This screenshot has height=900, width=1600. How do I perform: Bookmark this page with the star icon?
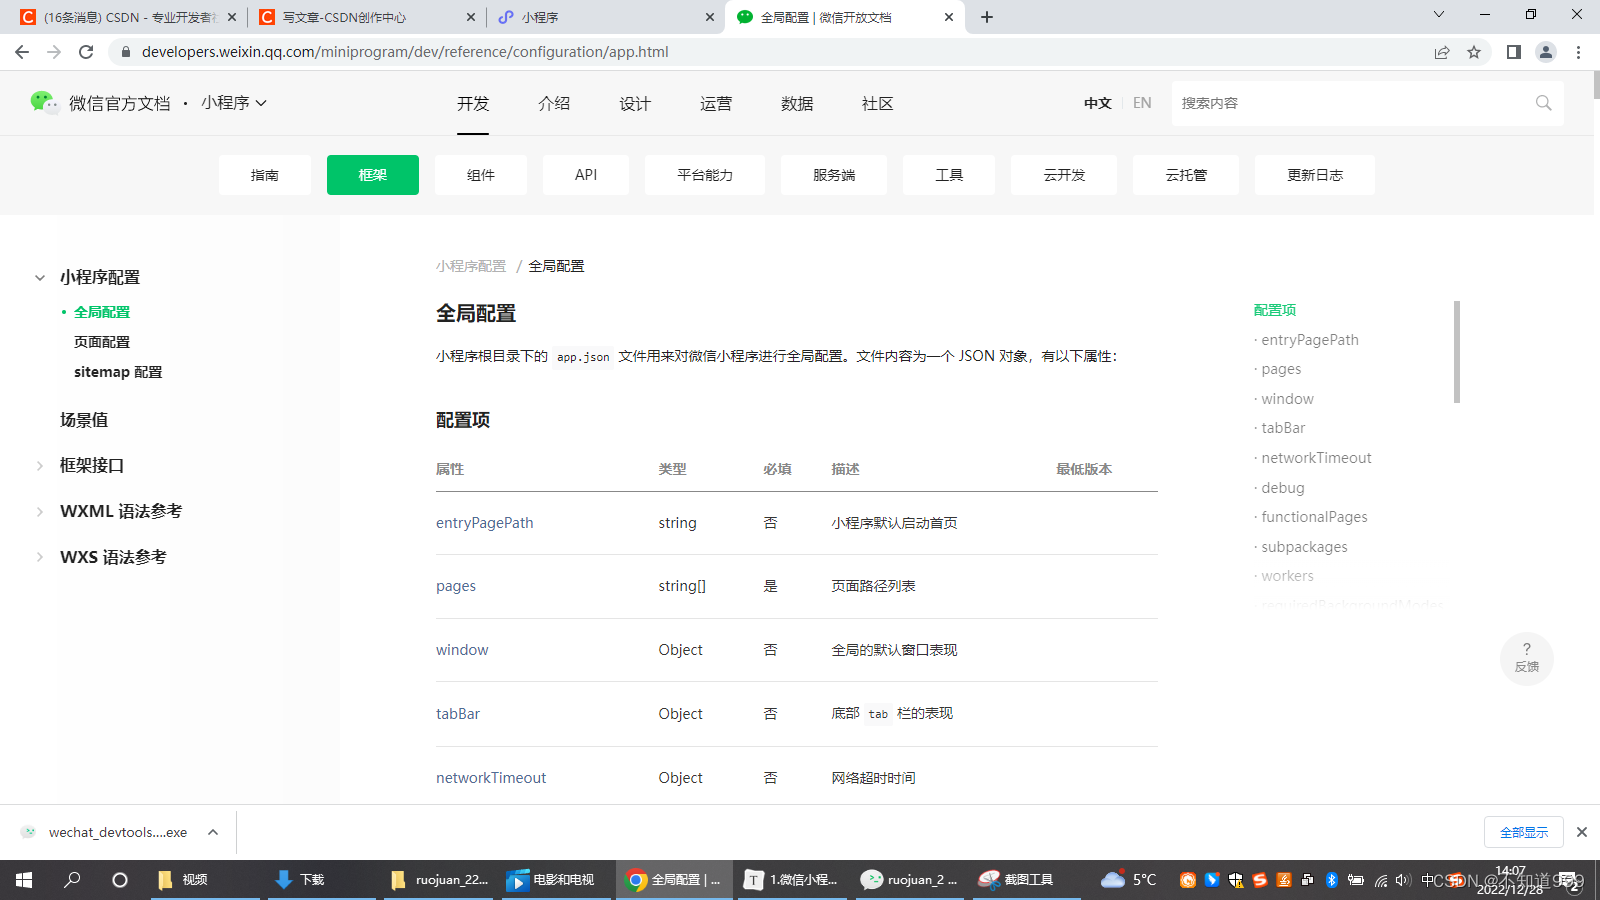pos(1474,52)
